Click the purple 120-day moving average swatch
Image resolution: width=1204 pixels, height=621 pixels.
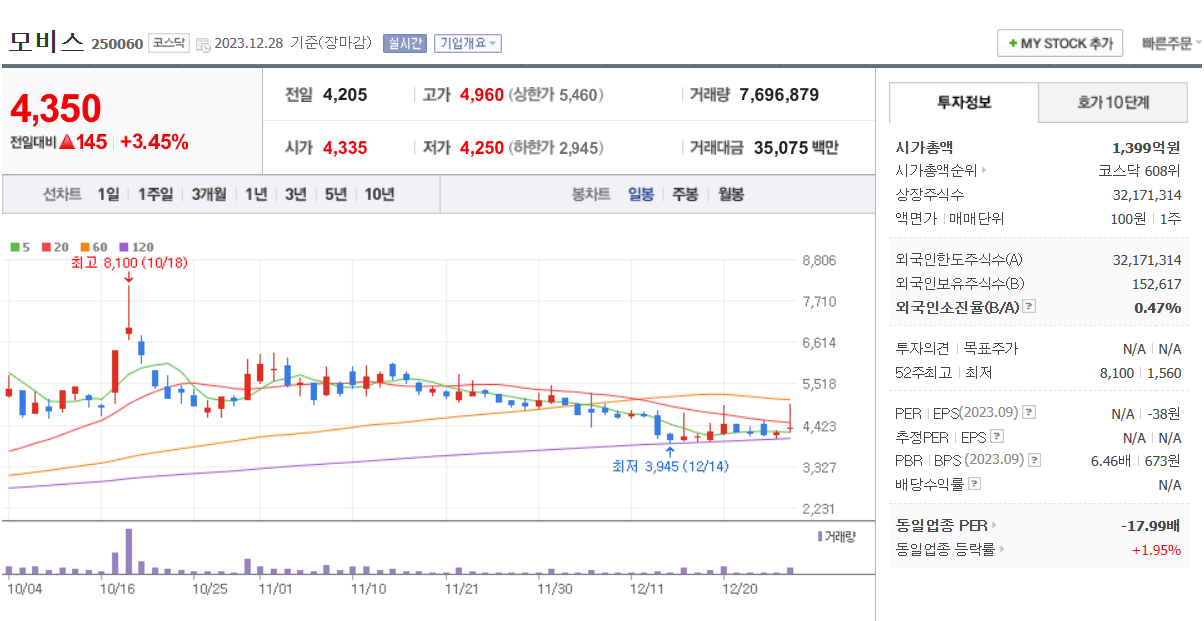pyautogui.click(x=125, y=247)
